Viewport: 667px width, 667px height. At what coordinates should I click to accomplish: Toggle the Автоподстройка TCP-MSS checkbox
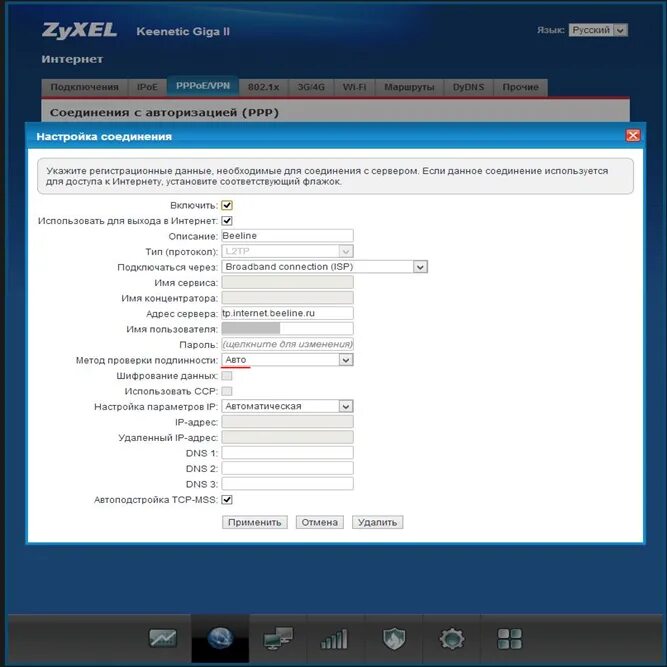click(227, 500)
